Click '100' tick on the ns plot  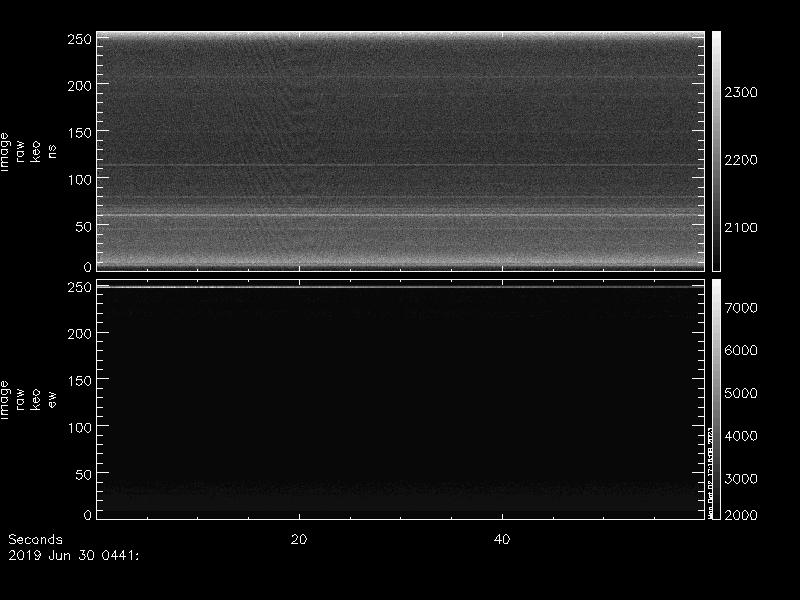[79, 180]
